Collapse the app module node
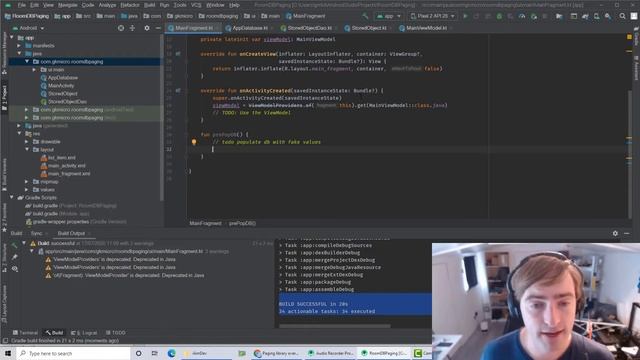Screen dimensions: 640x360 12,38
